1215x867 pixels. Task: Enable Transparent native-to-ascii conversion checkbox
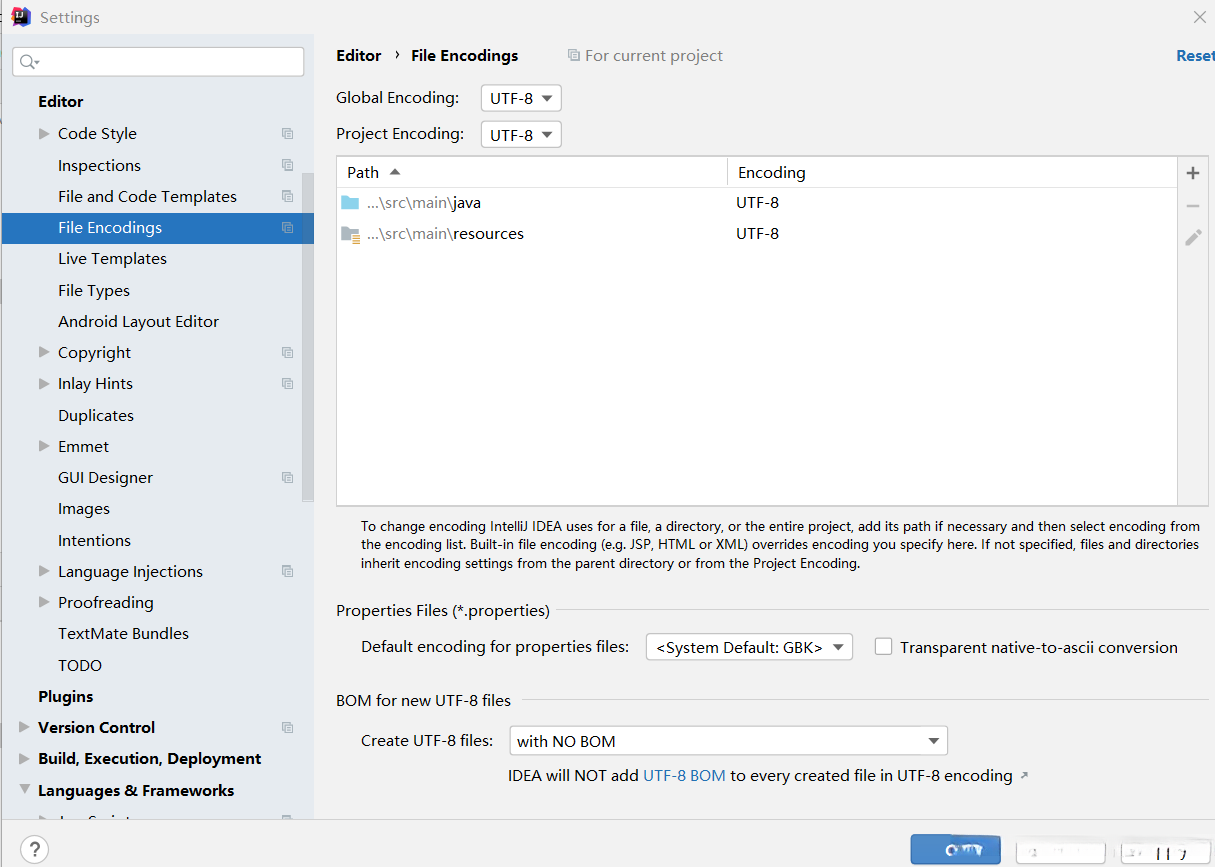point(883,647)
